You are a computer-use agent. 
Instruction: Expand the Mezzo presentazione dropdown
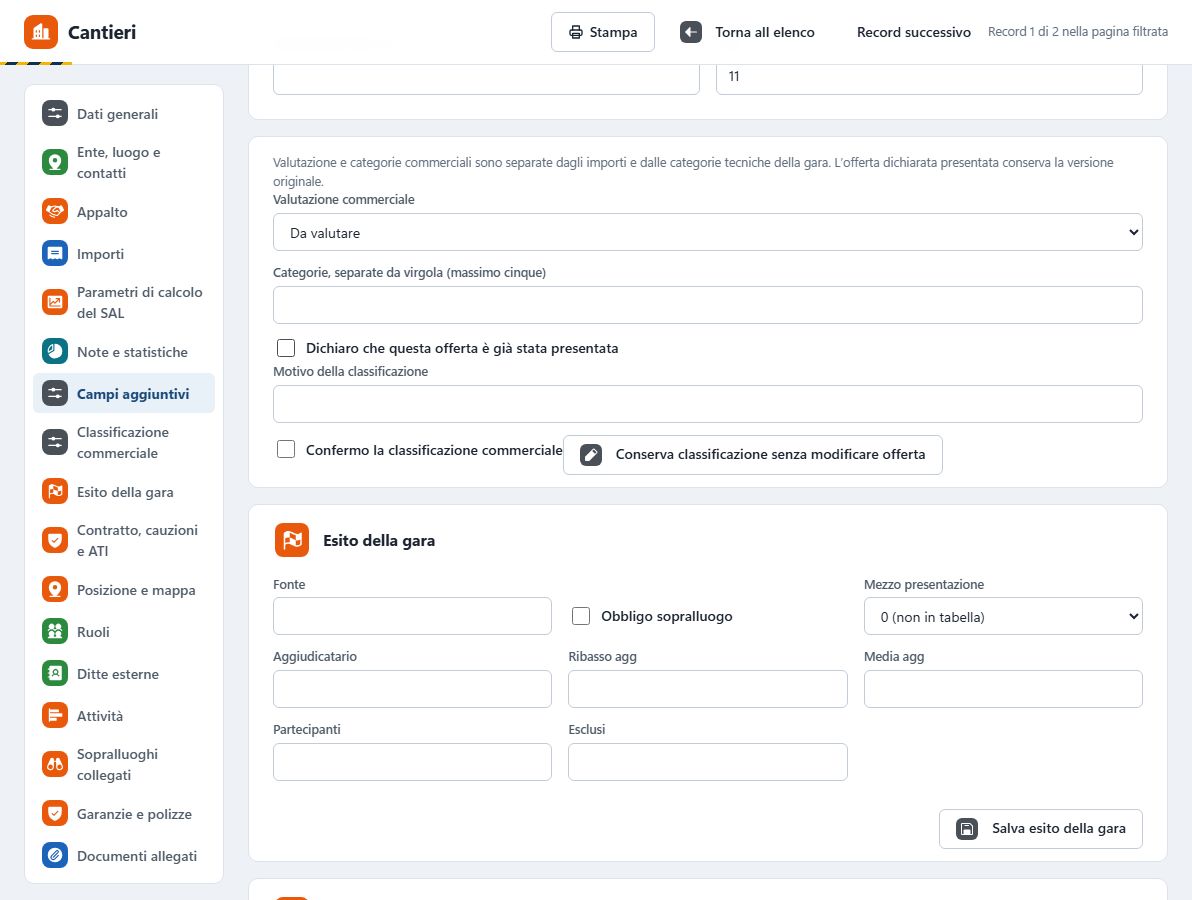coord(1003,616)
